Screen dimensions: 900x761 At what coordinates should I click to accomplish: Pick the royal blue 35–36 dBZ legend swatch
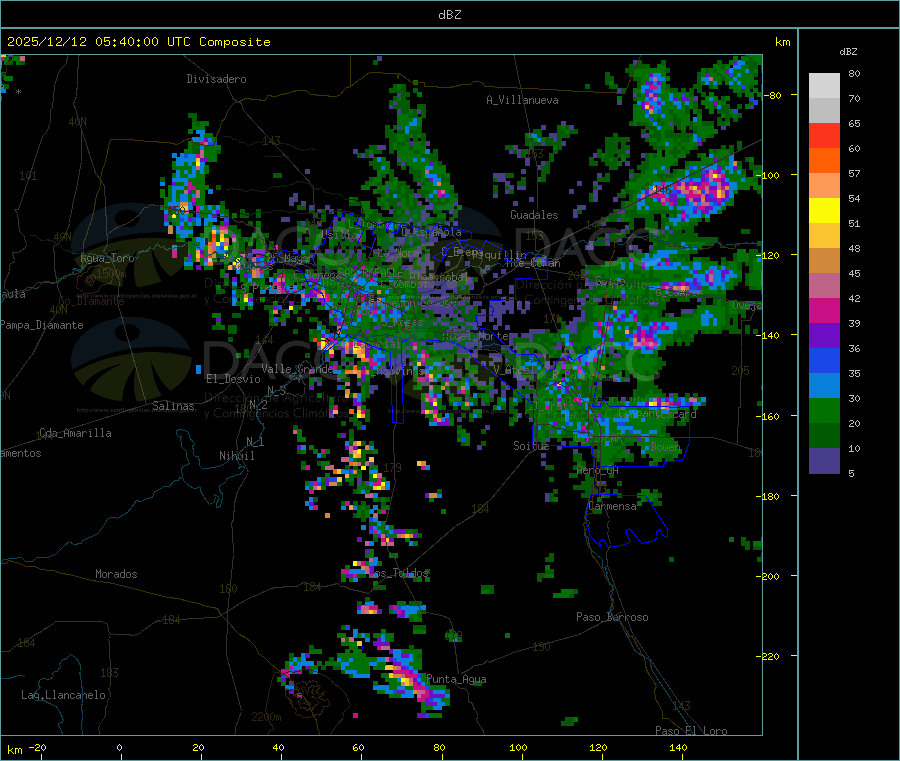(824, 360)
